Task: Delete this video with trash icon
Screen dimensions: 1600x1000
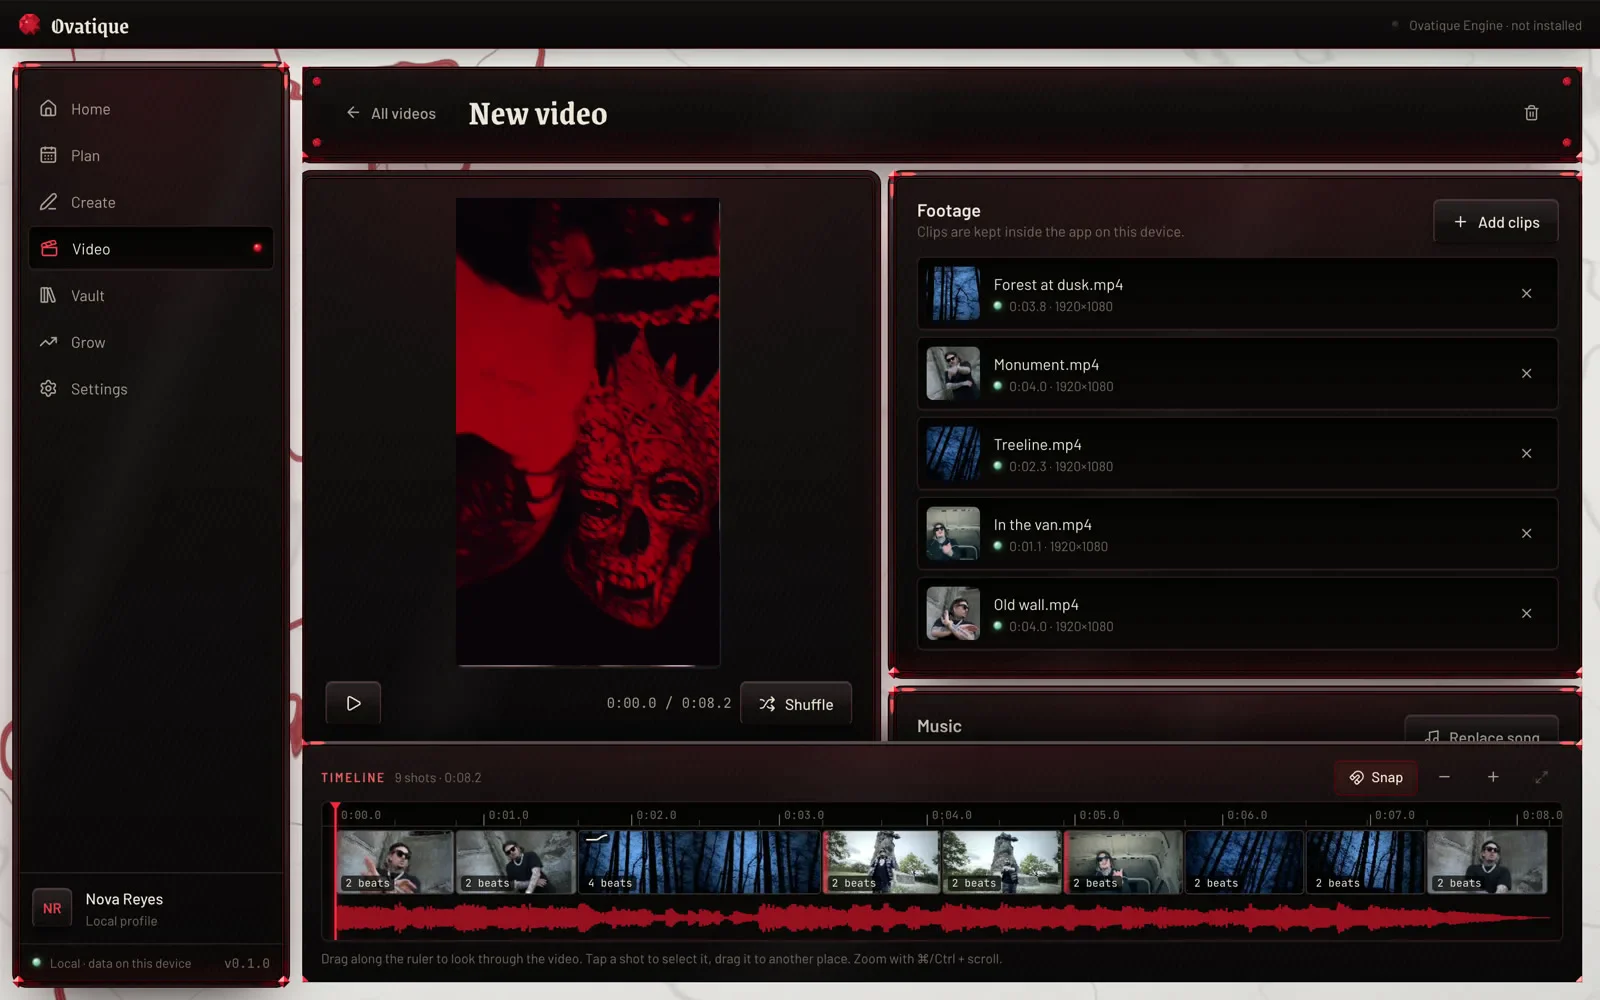Action: [1531, 113]
